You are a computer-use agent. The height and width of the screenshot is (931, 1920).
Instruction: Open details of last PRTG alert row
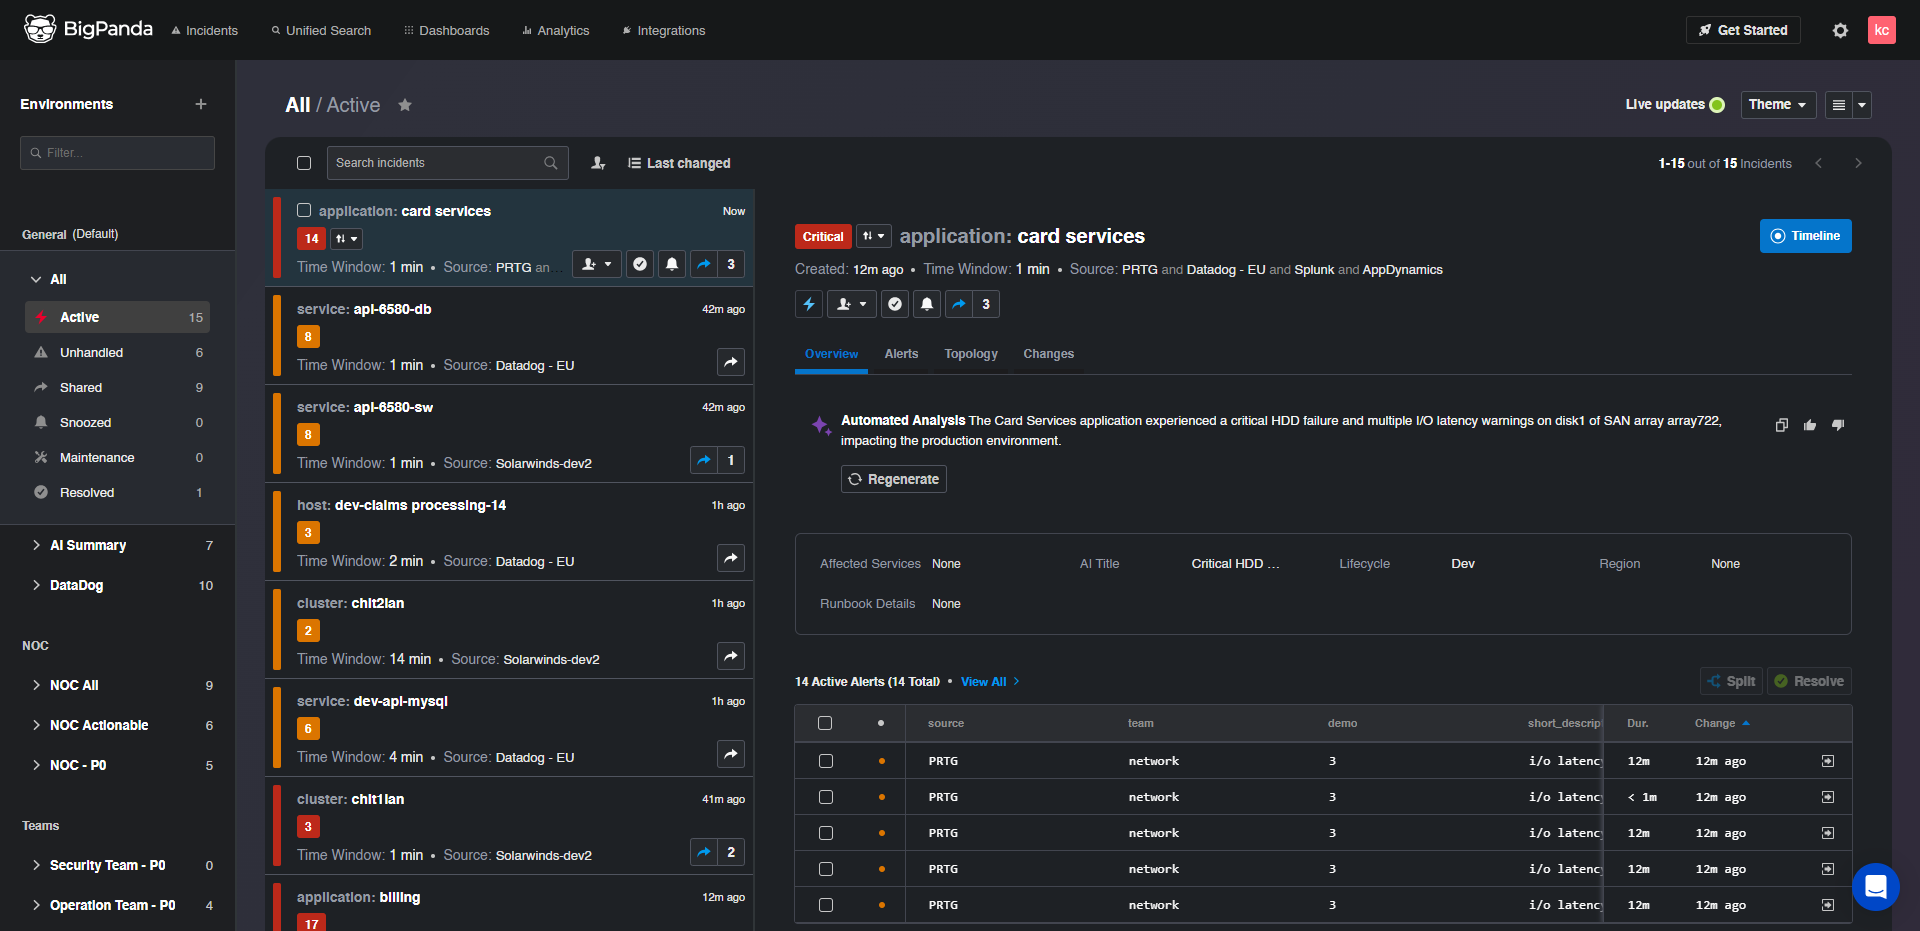click(x=1828, y=905)
